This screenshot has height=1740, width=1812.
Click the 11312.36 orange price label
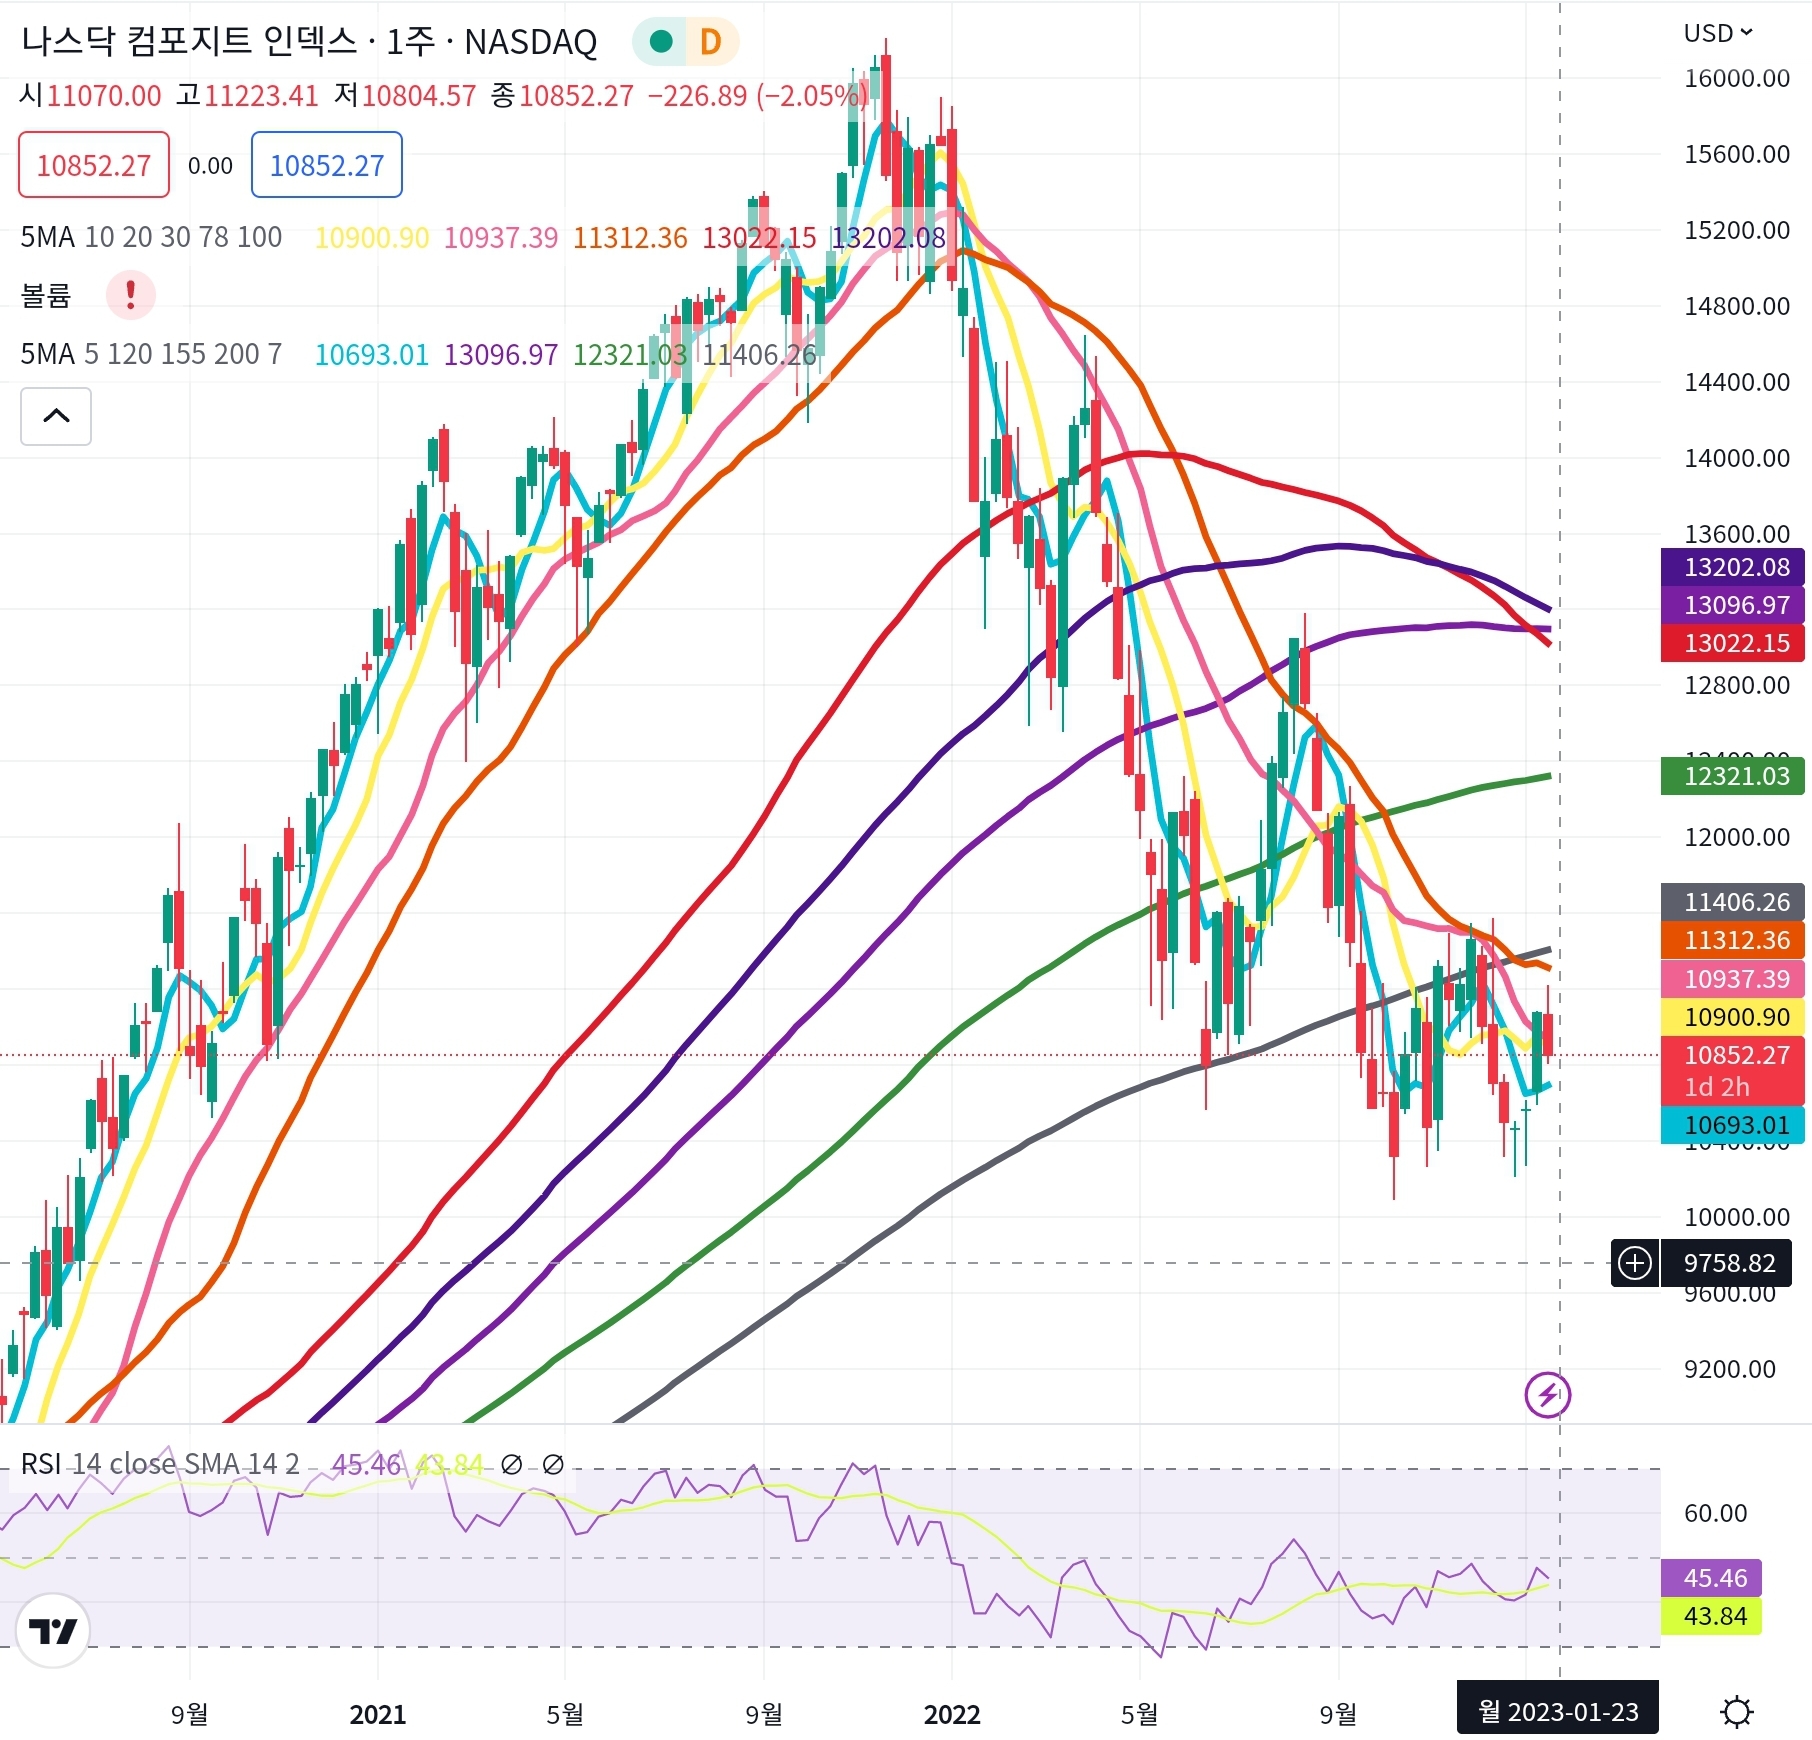pos(1733,940)
